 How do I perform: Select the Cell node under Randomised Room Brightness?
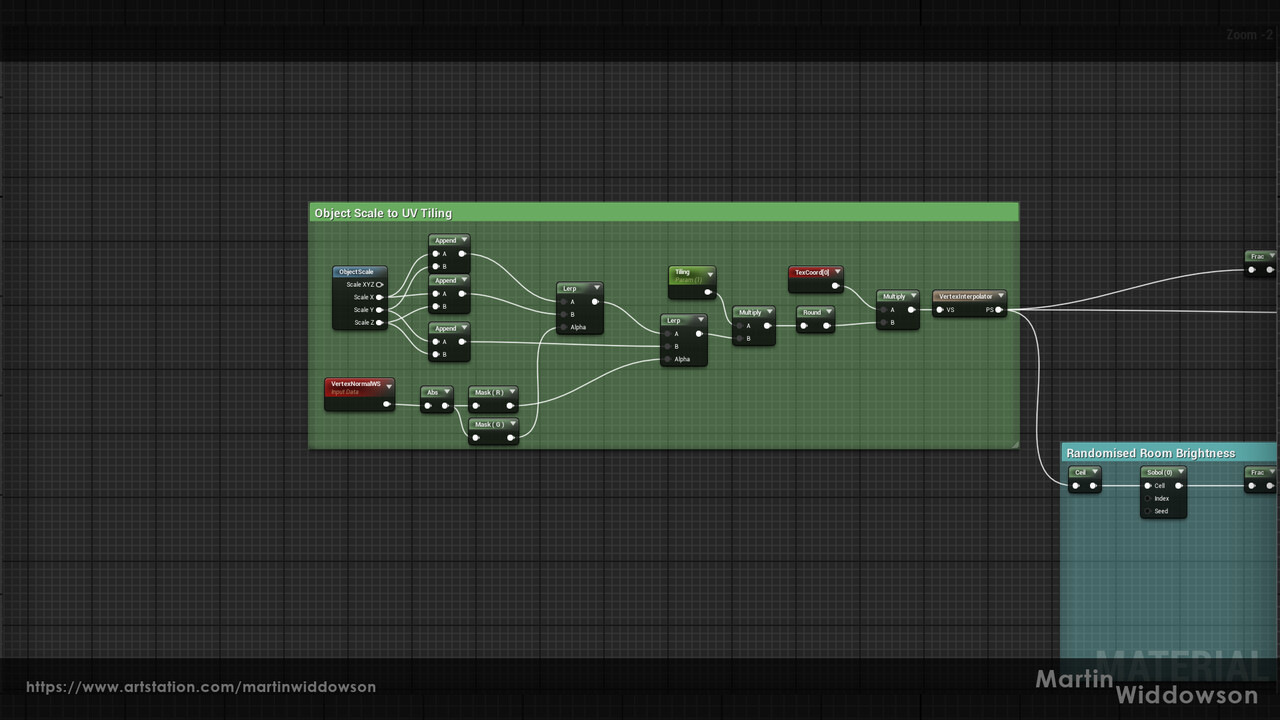coord(1083,471)
